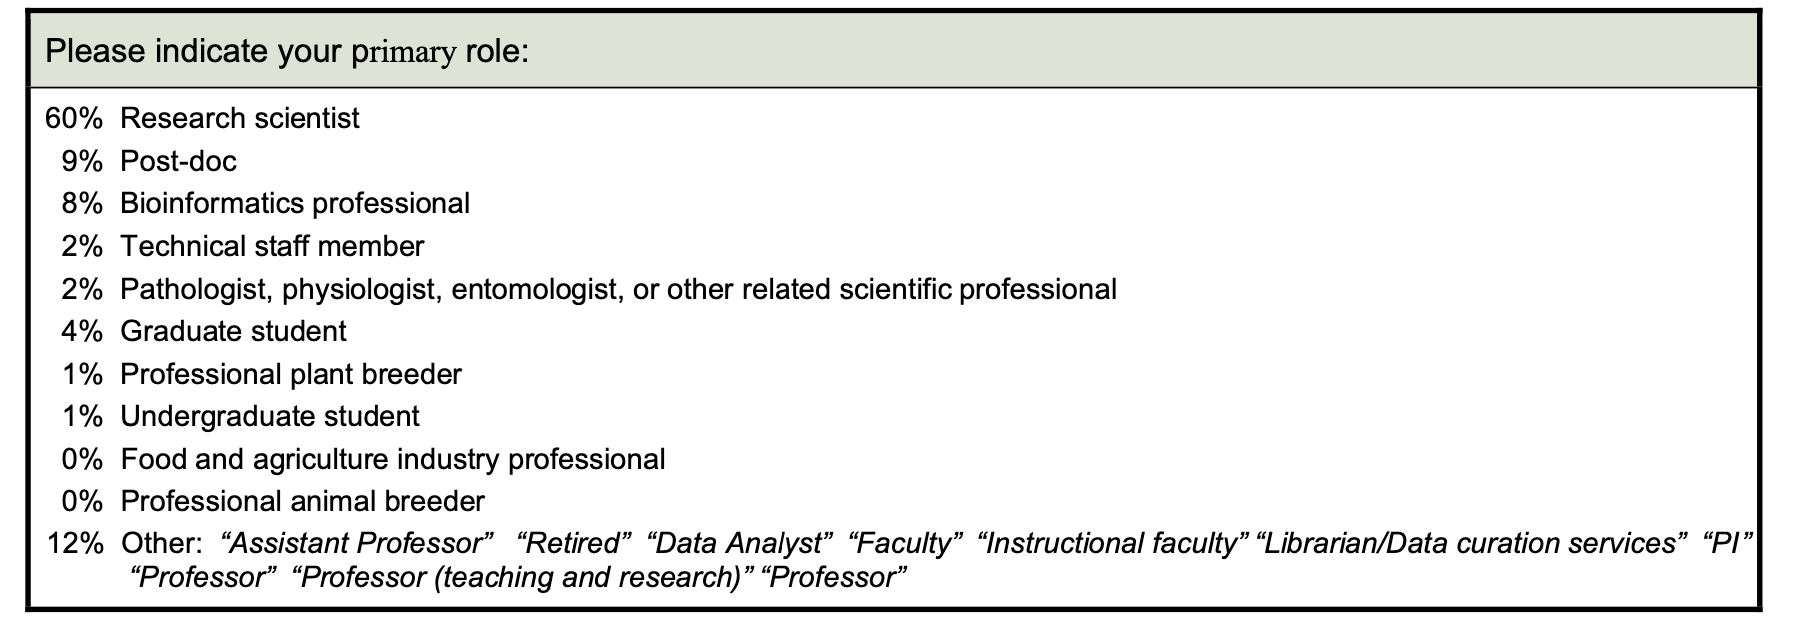Click the "Instructional faculty" response
The width and height of the screenshot is (1794, 632).
[1111, 543]
